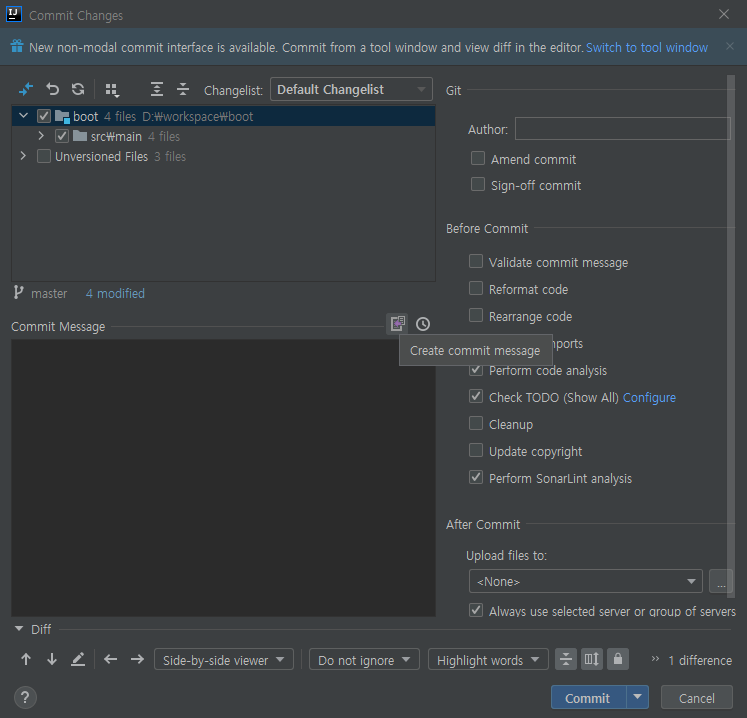
Task: Enable Rearrange code option
Action: (476, 315)
